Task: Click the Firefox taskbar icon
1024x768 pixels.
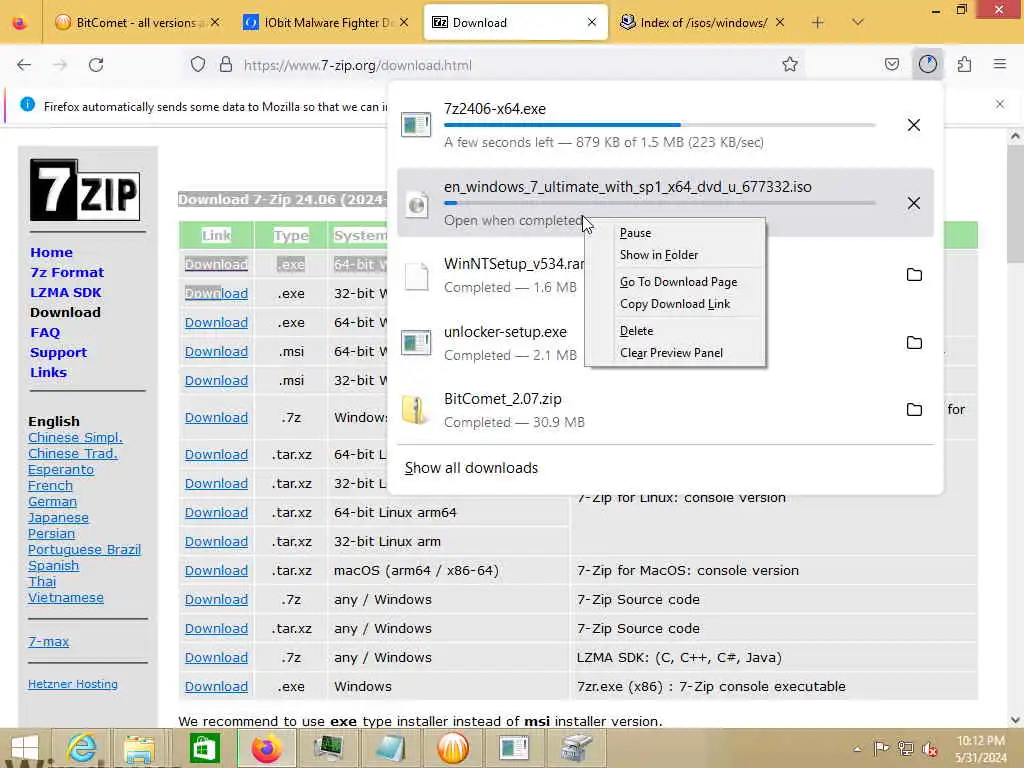Action: pyautogui.click(x=266, y=748)
